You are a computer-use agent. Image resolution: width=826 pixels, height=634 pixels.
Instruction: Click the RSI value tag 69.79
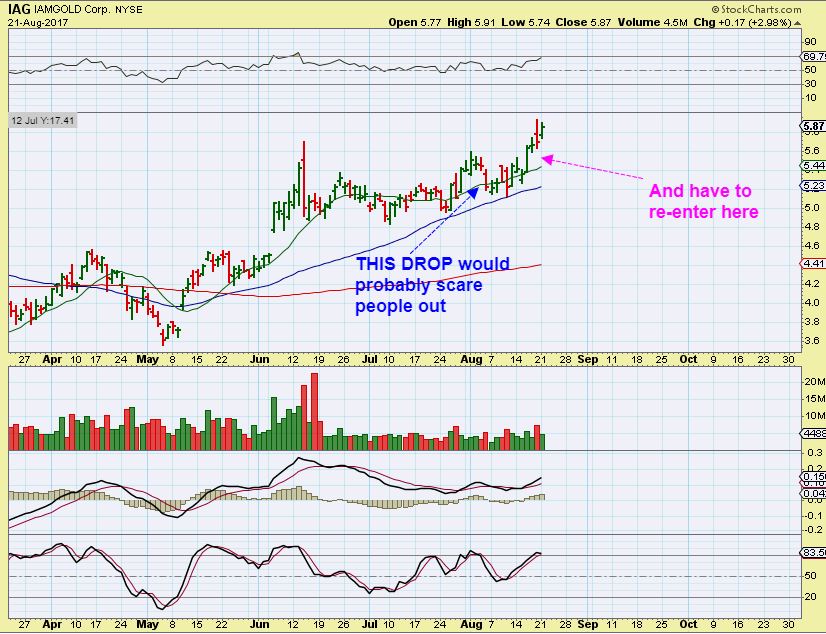coord(813,56)
